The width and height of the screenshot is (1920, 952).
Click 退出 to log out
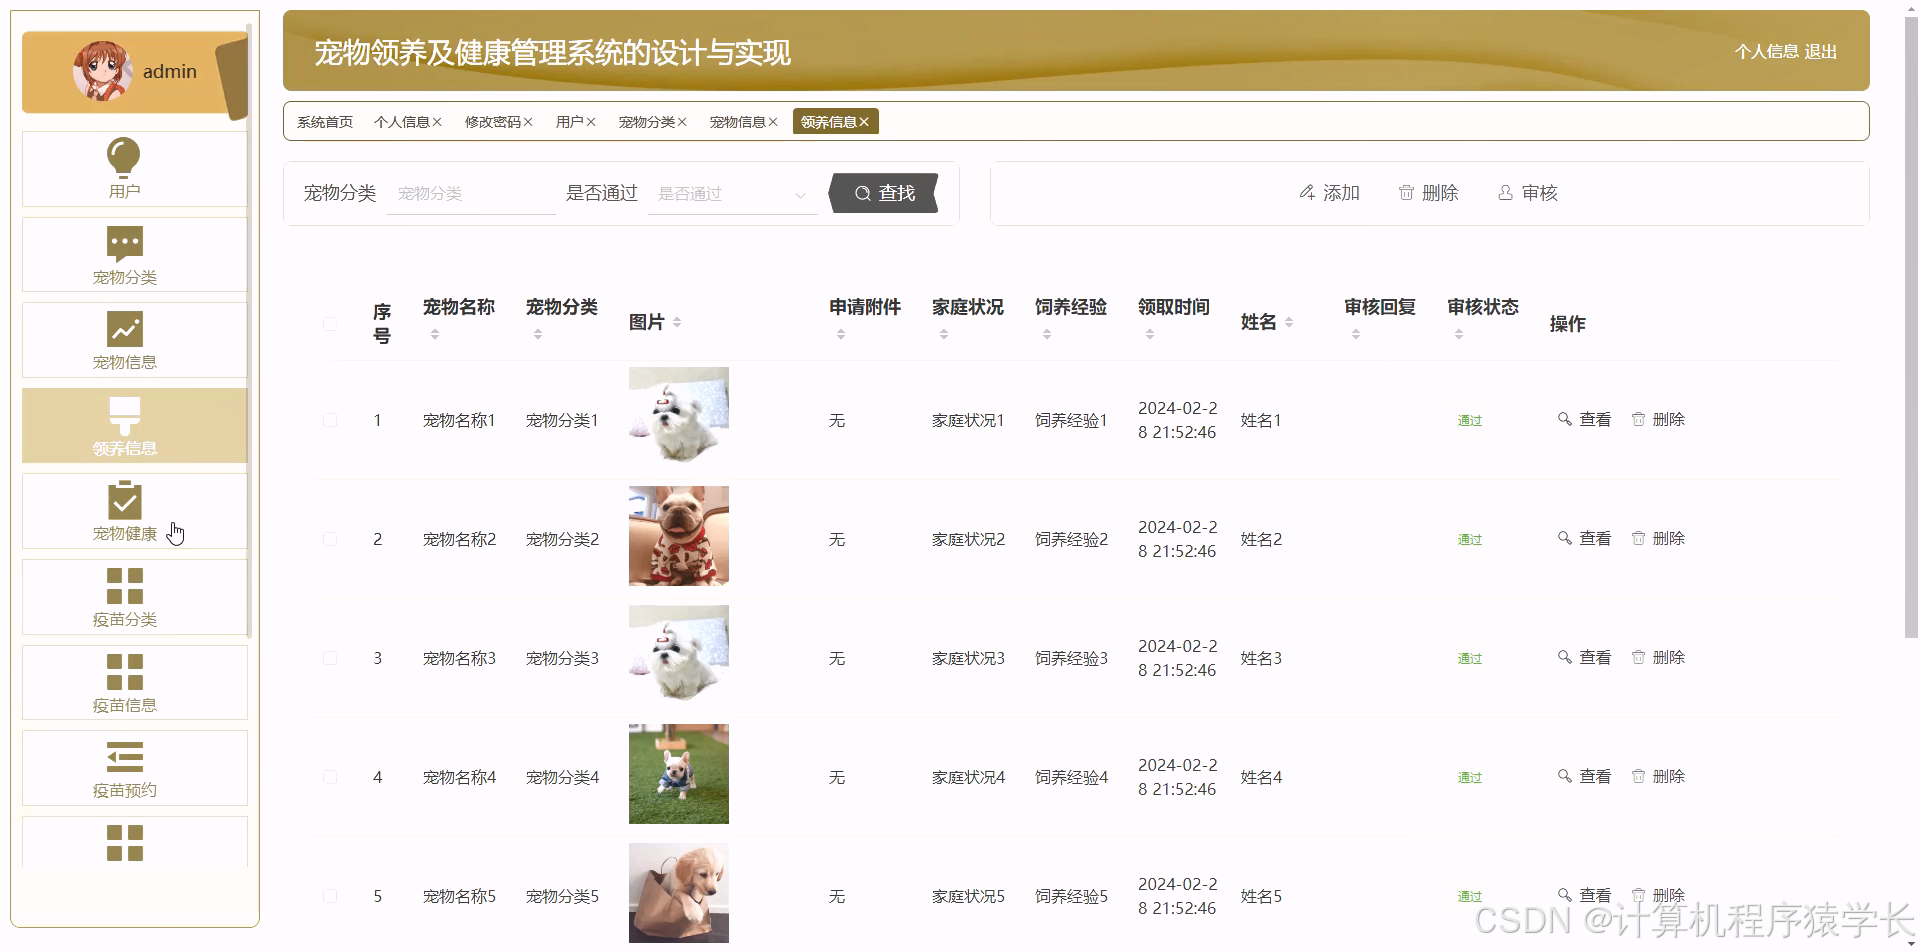(1821, 52)
